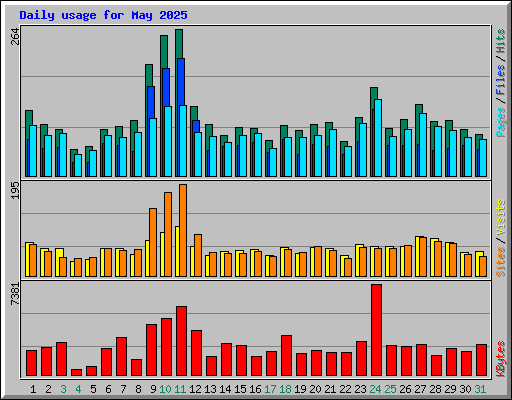
Task: Click the tallest red KBytes bar for day 24
Action: click(376, 330)
